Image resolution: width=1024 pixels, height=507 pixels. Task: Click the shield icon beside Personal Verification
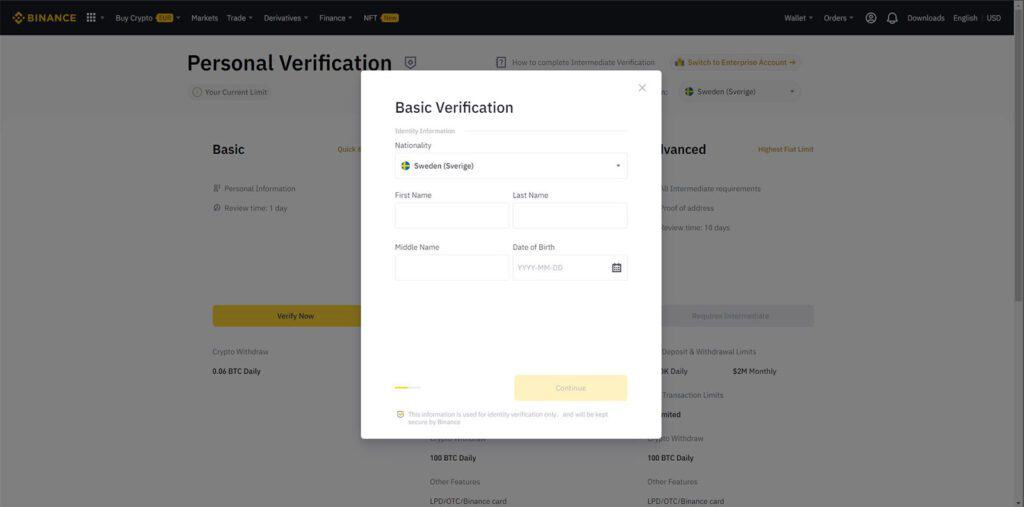(410, 63)
